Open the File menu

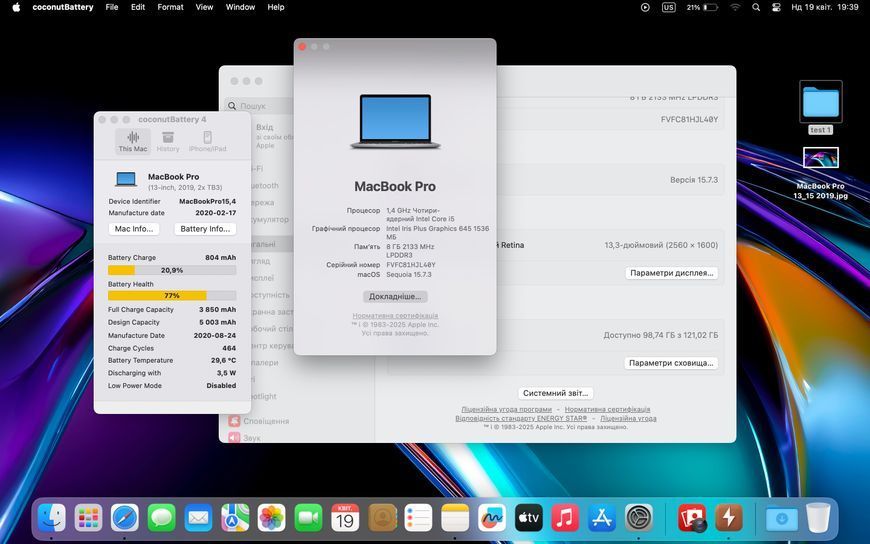click(112, 7)
